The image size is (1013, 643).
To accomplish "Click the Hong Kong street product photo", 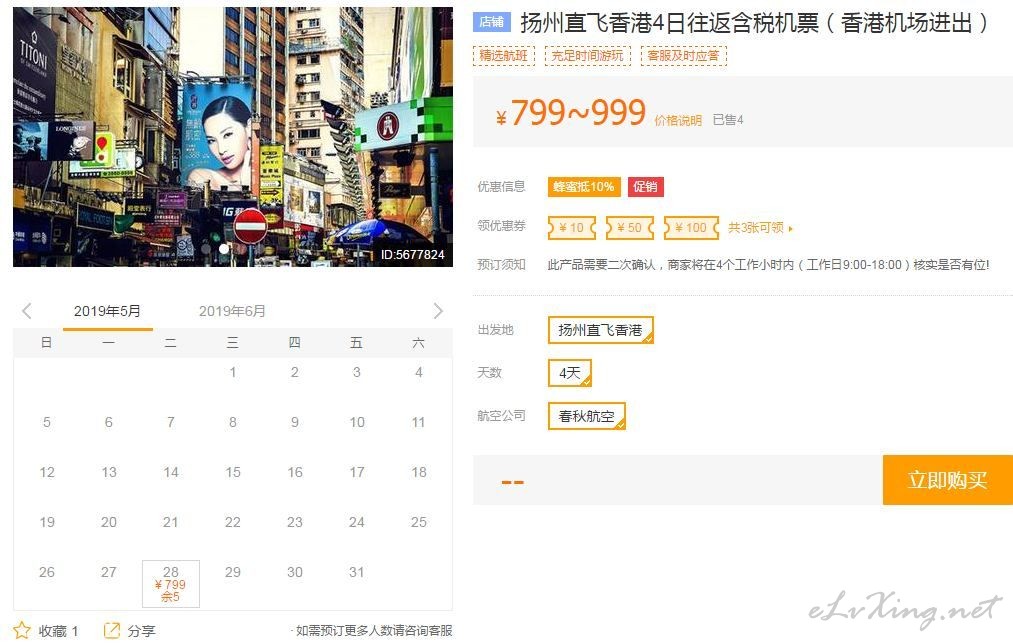I will [x=233, y=137].
